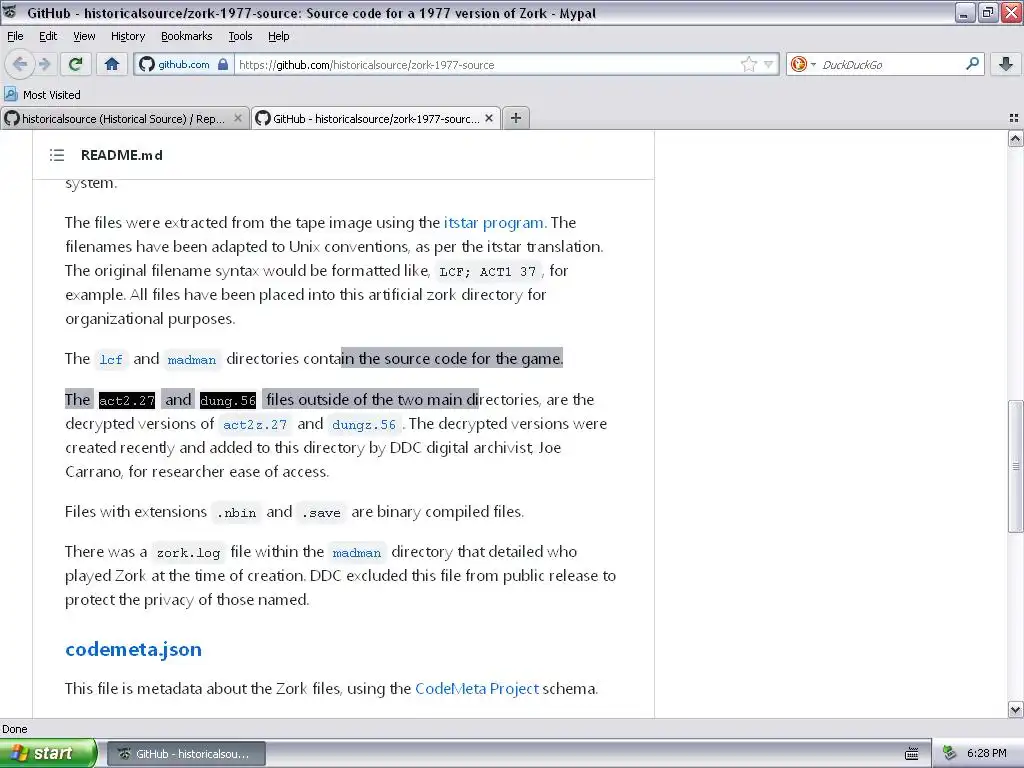Viewport: 1024px width, 768px height.
Task: Go forward with the Forward arrow button
Action: (44, 64)
